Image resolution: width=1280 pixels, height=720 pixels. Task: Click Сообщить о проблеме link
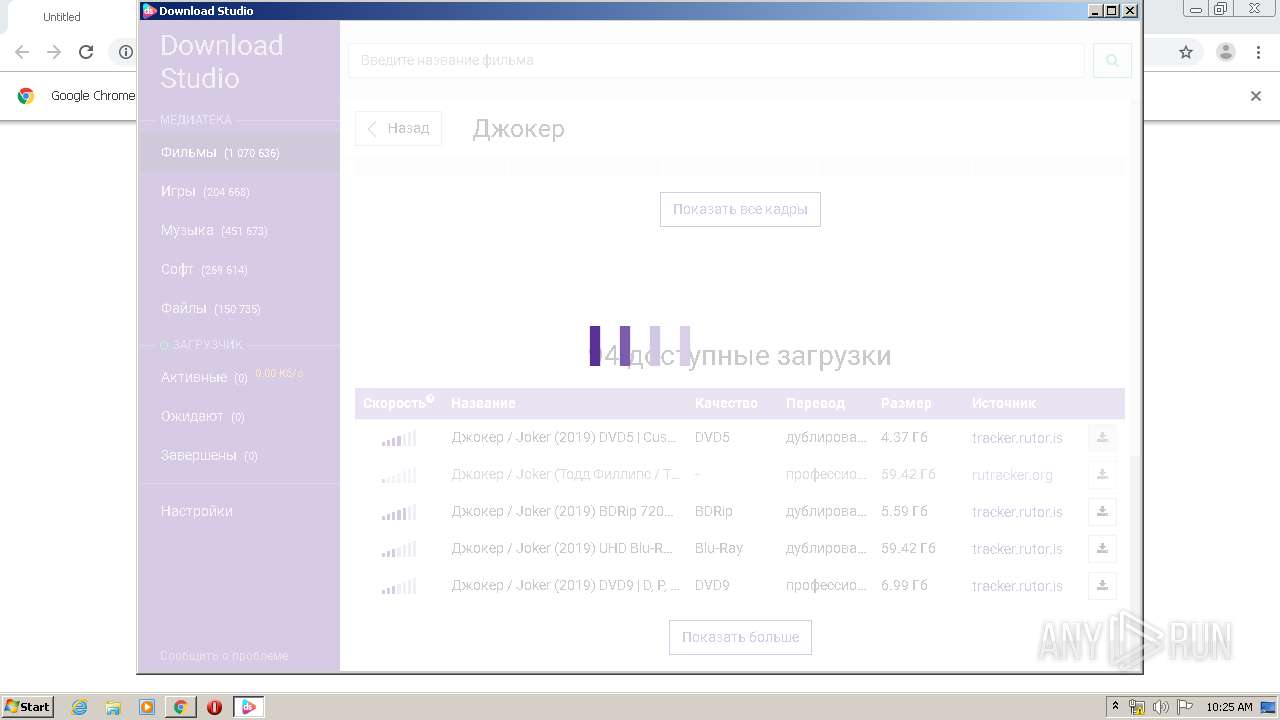click(x=224, y=656)
